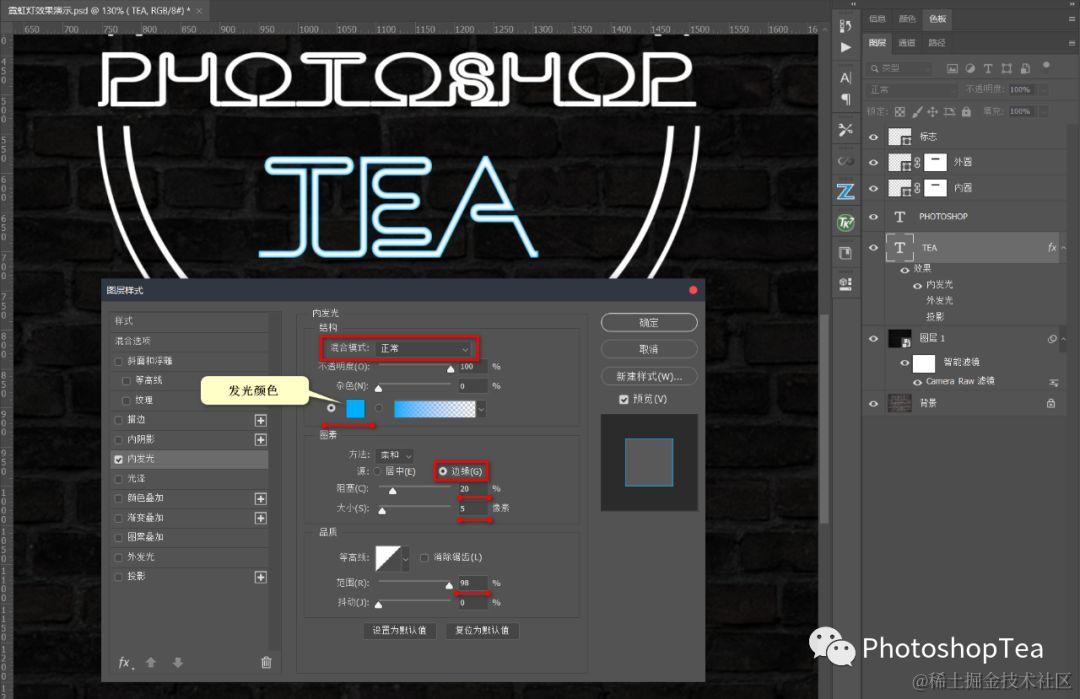Switch to the 信息 info tab
The width and height of the screenshot is (1080, 699).
[x=877, y=19]
